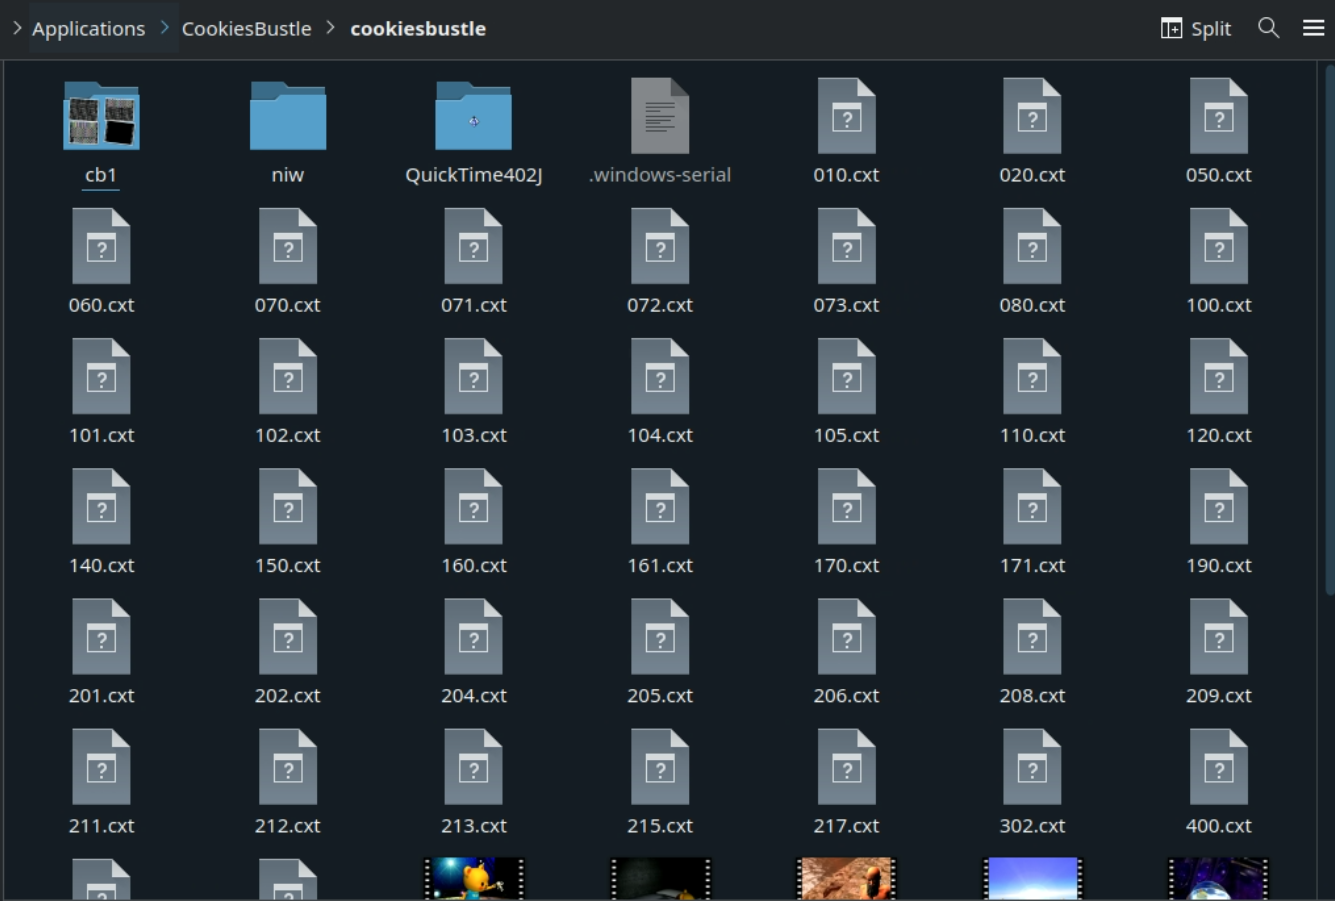
Task: Select the 100.cxt file icon
Action: click(1219, 246)
